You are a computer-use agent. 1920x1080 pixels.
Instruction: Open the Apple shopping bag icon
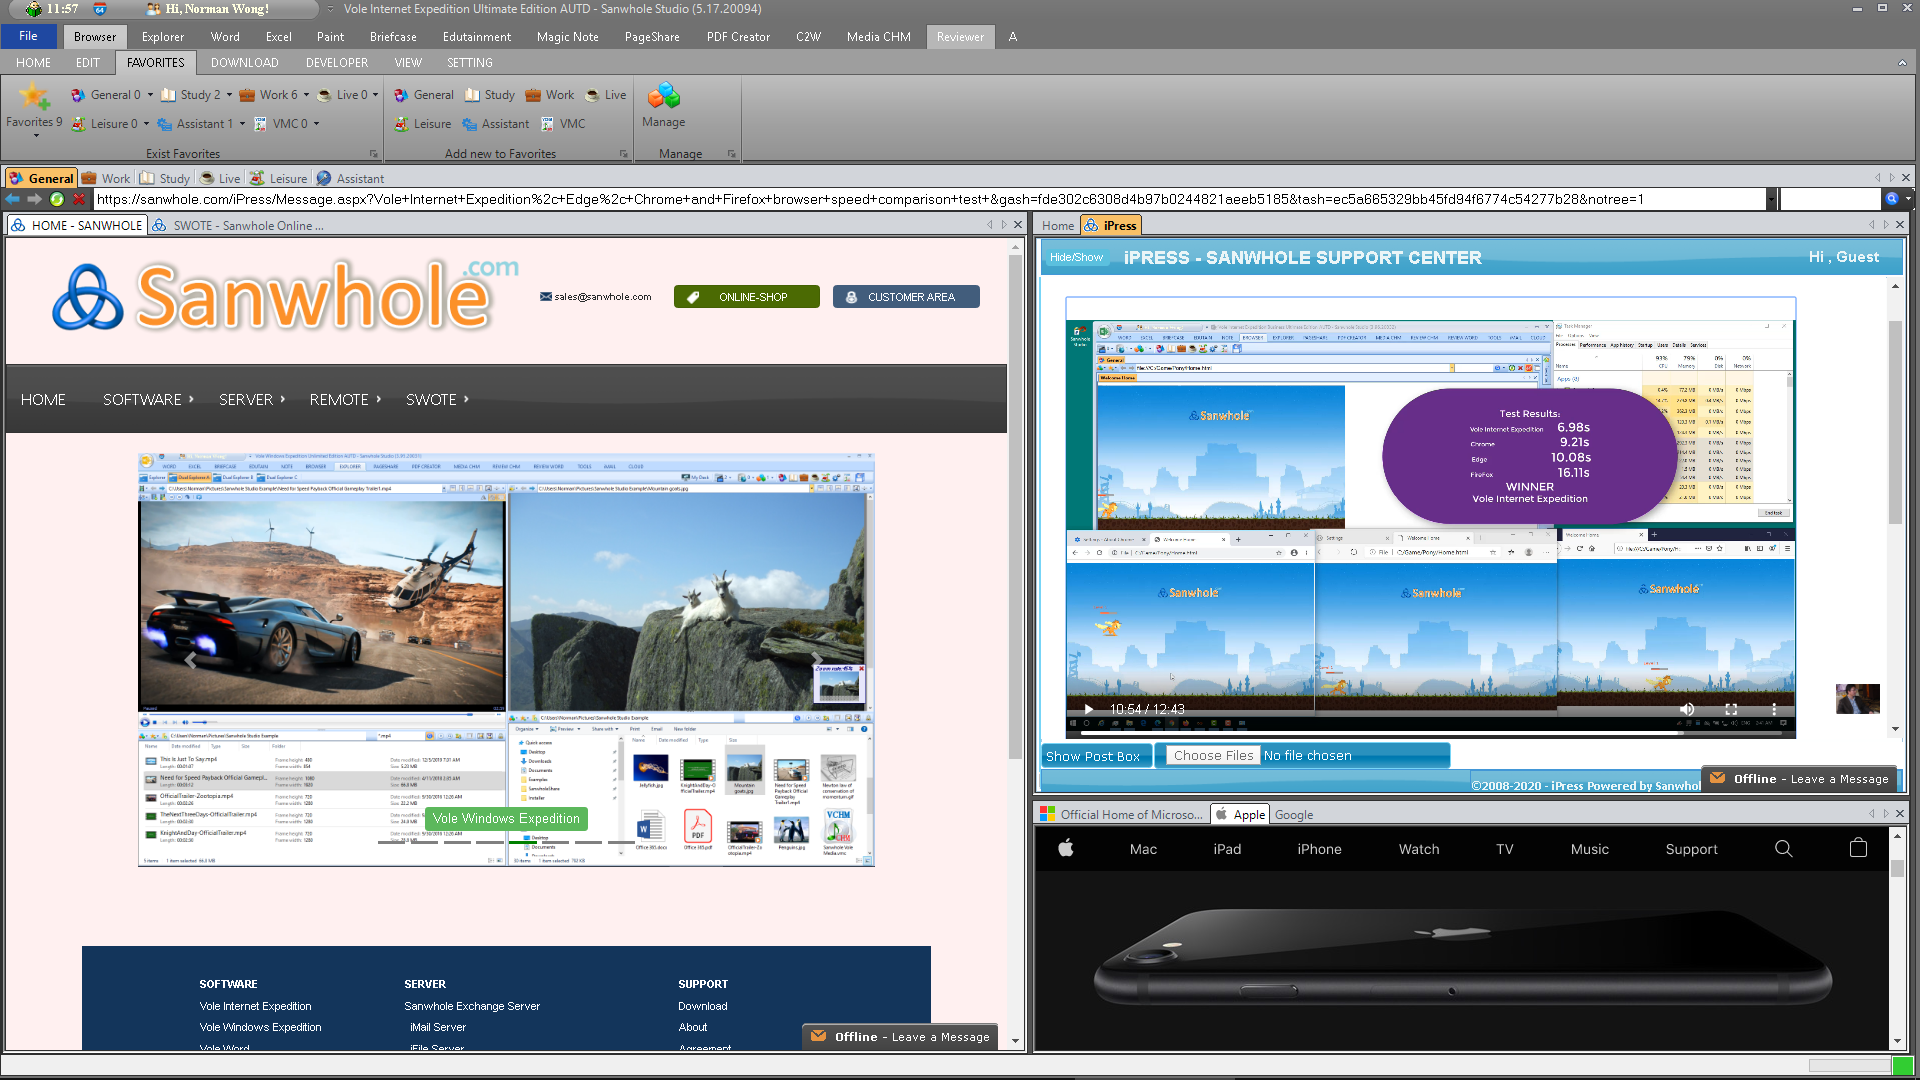[1858, 848]
